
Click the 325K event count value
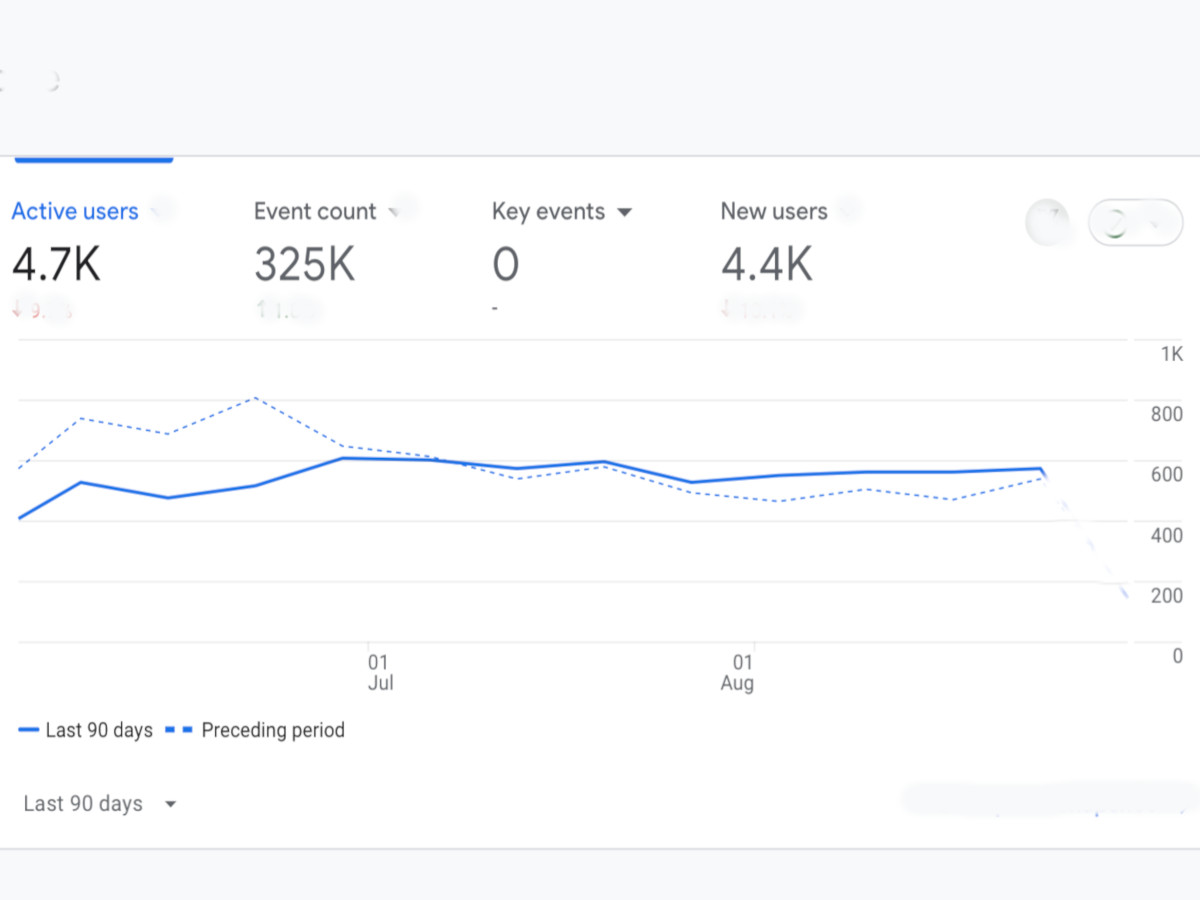click(304, 265)
